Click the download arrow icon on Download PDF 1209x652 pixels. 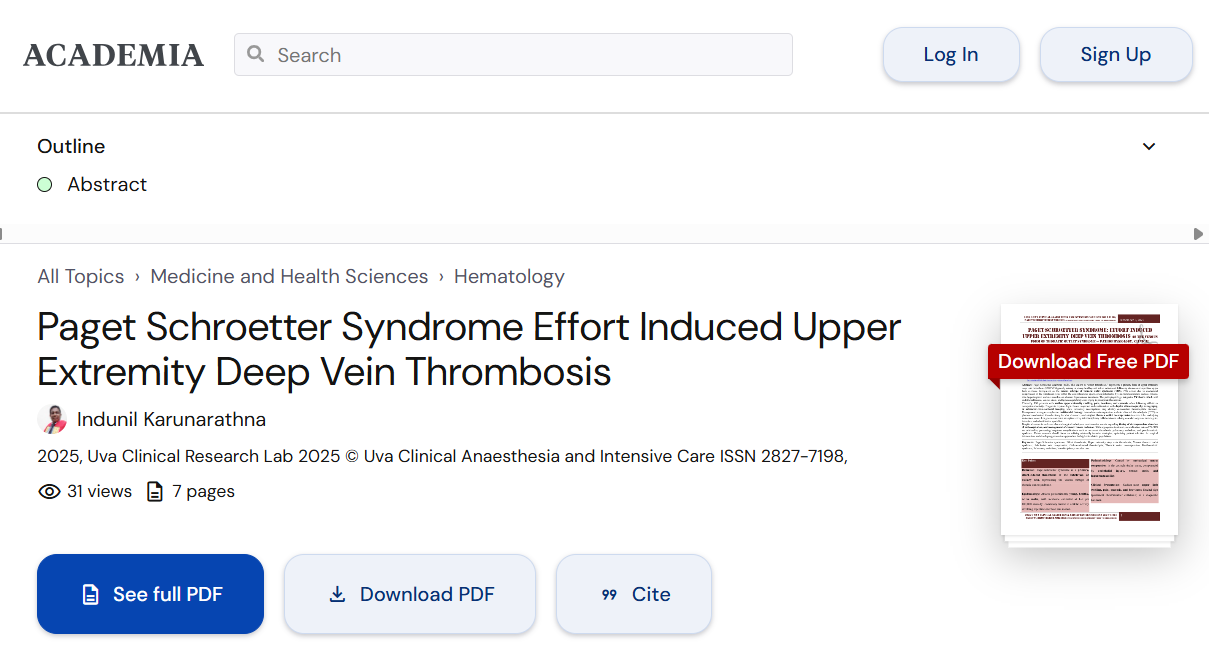(x=335, y=594)
